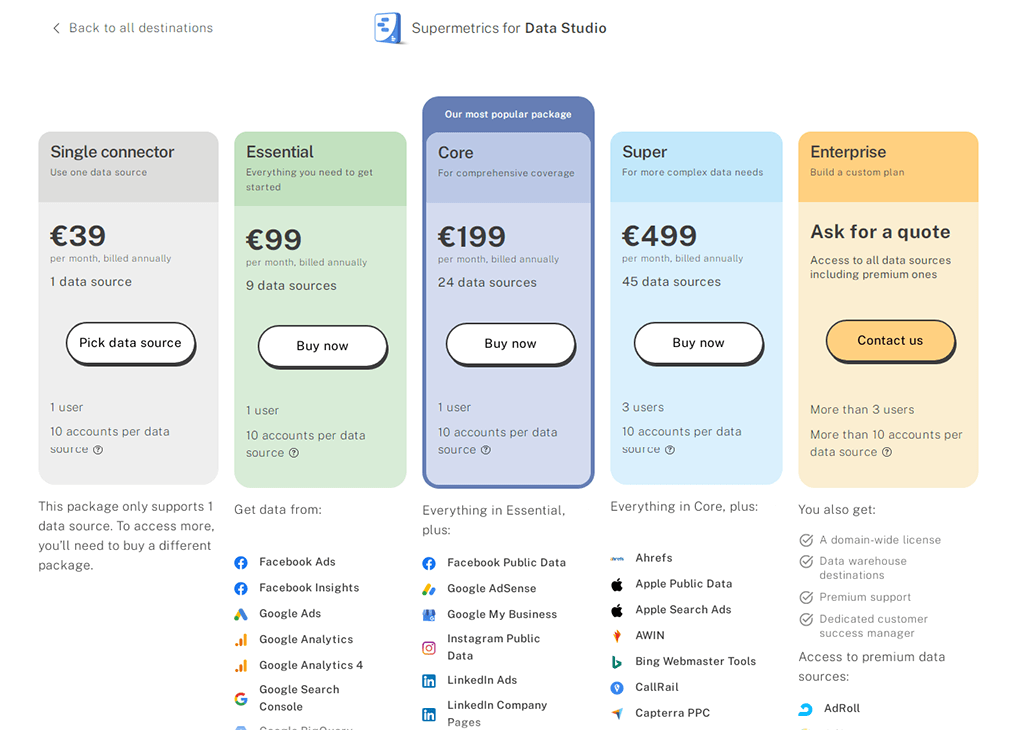
Task: Click Buy now for Core package
Action: pos(510,344)
